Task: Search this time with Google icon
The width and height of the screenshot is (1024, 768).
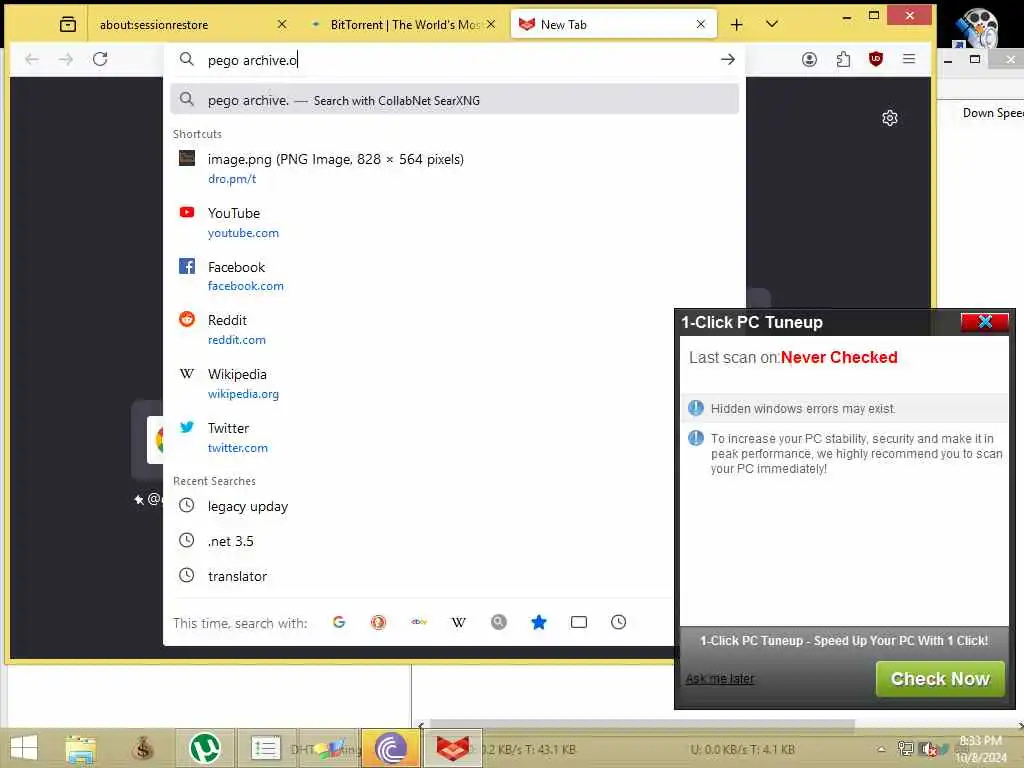Action: [x=339, y=622]
